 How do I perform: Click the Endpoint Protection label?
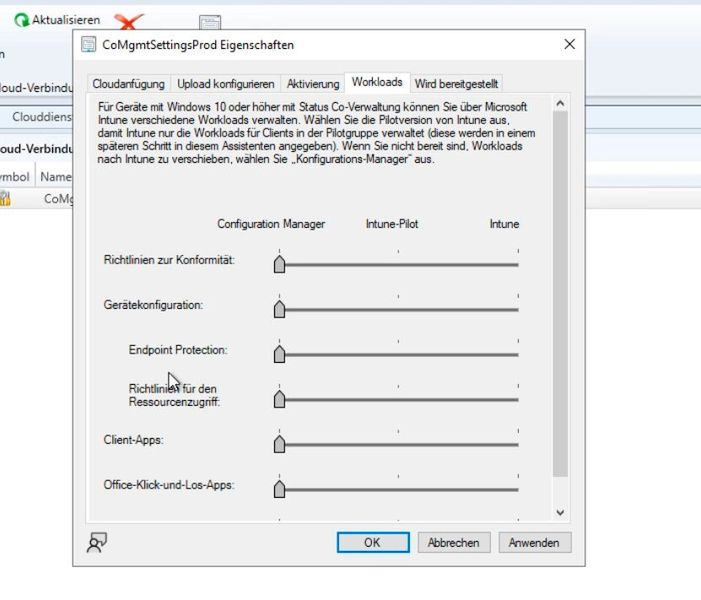tap(178, 350)
